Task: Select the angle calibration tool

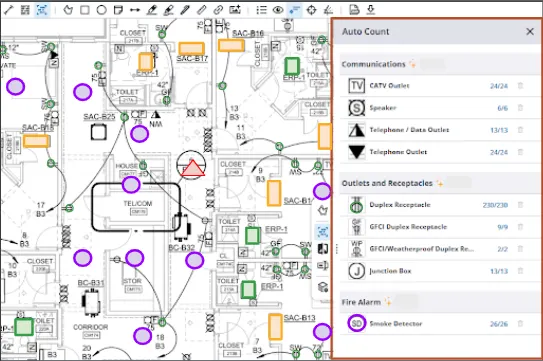Action: (328, 10)
